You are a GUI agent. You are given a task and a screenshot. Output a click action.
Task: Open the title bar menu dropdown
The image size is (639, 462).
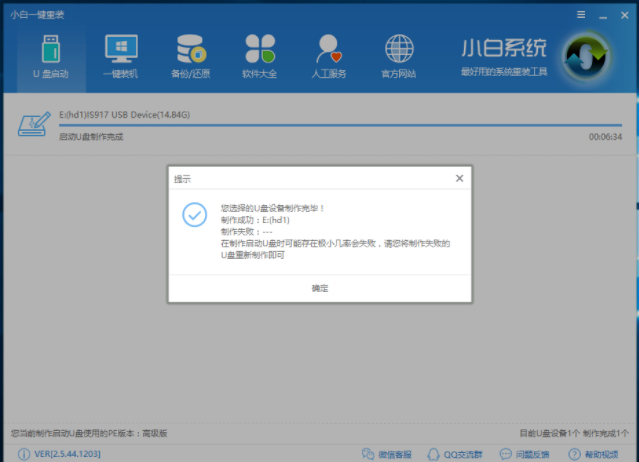pyautogui.click(x=581, y=16)
